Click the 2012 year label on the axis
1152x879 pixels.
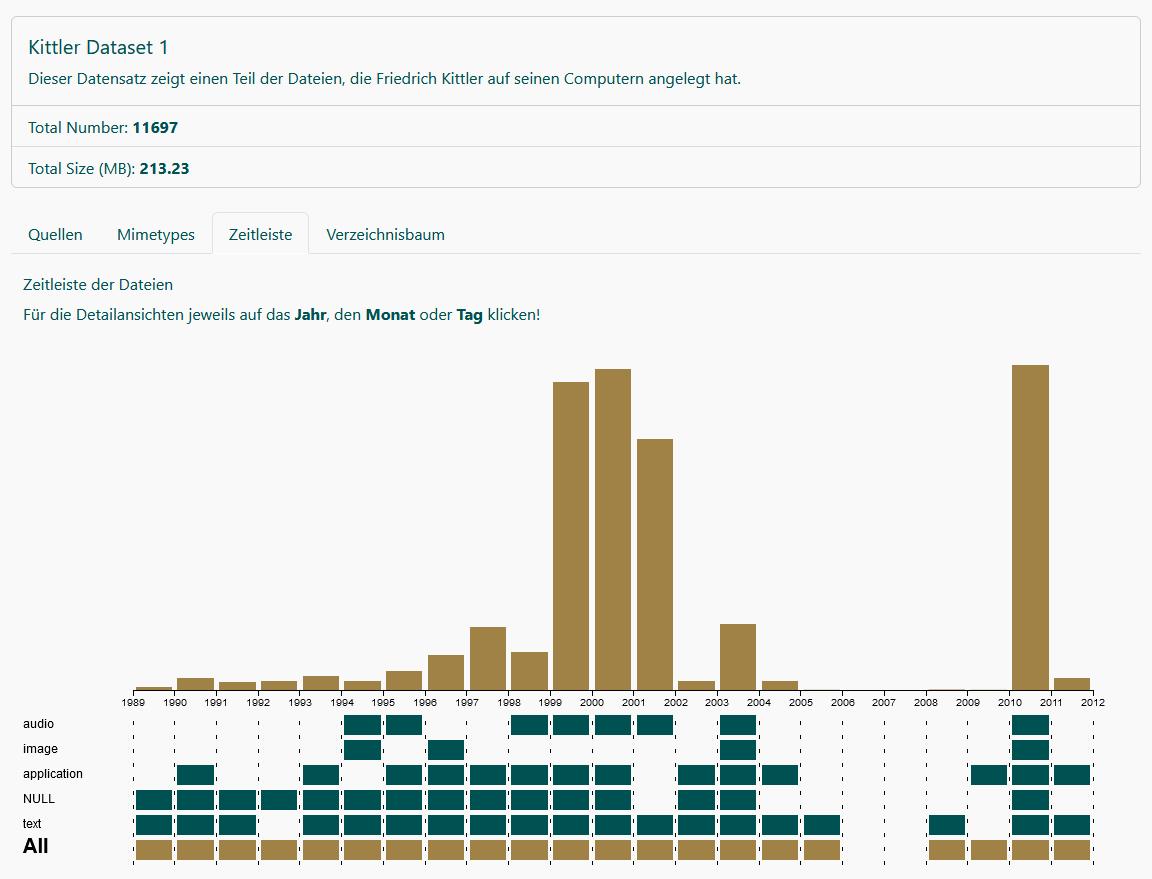click(1092, 703)
